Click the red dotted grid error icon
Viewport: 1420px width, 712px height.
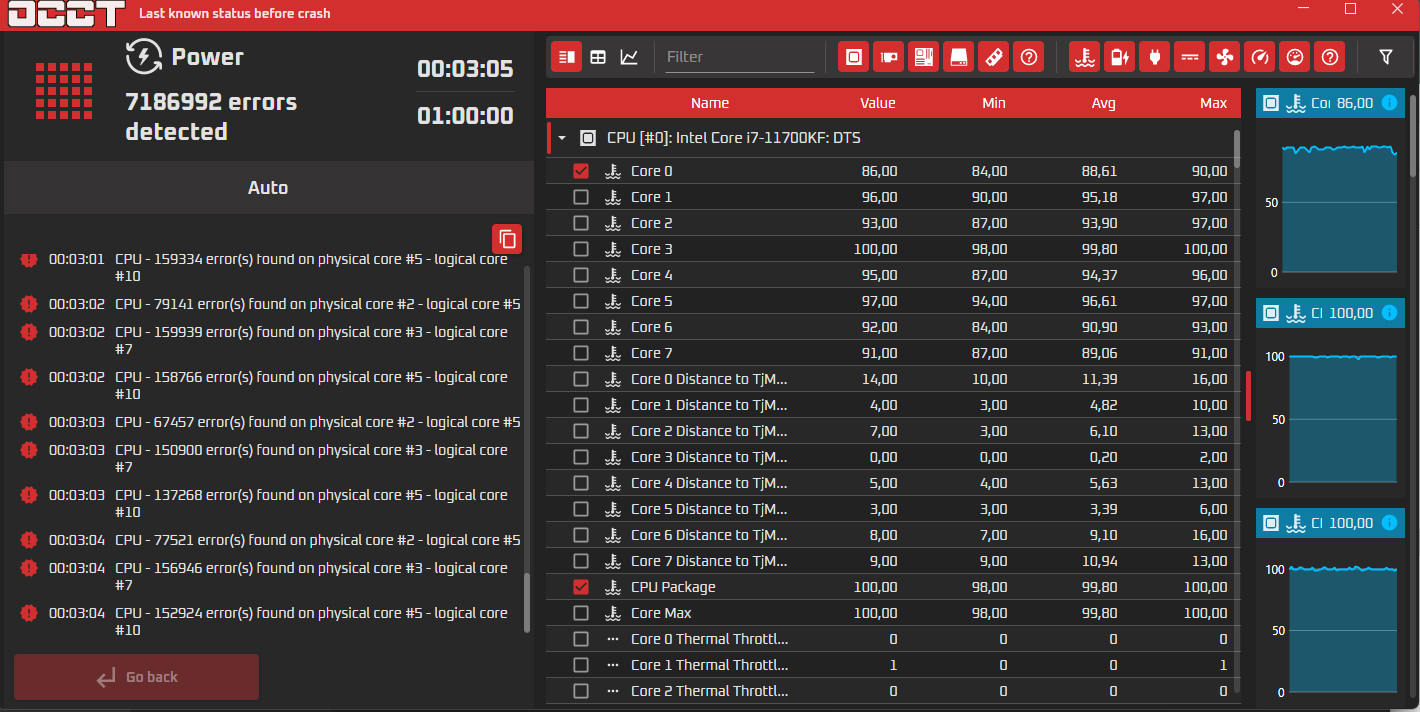(x=63, y=93)
